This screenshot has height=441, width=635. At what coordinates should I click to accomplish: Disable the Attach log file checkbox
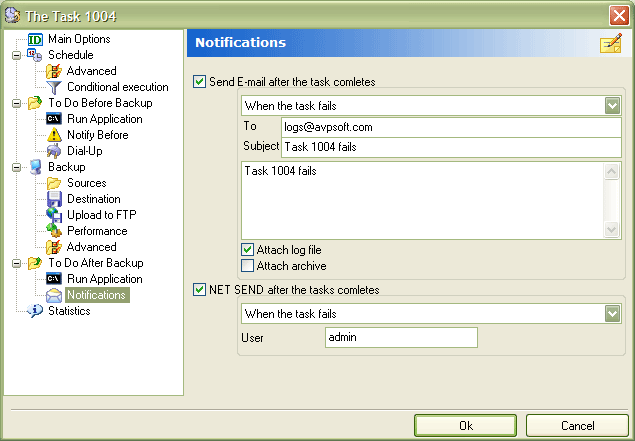click(247, 249)
